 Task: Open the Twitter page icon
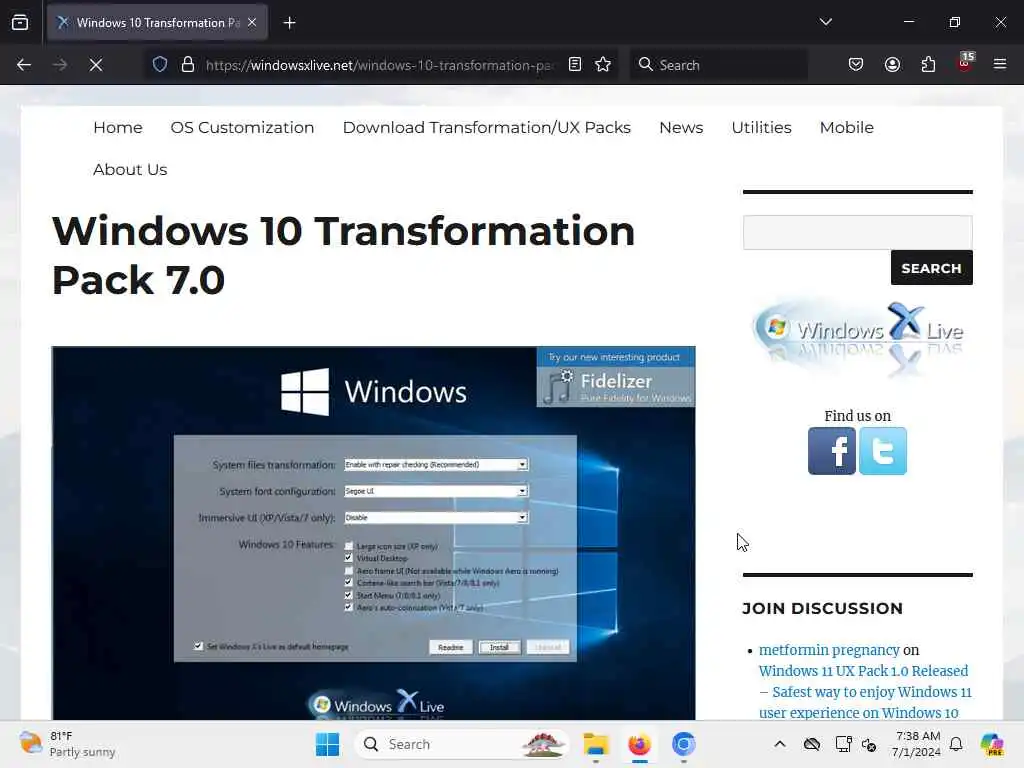[x=883, y=451]
